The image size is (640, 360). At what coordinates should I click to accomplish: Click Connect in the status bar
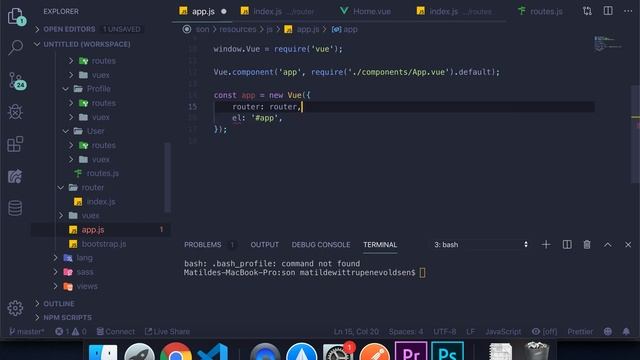116,331
